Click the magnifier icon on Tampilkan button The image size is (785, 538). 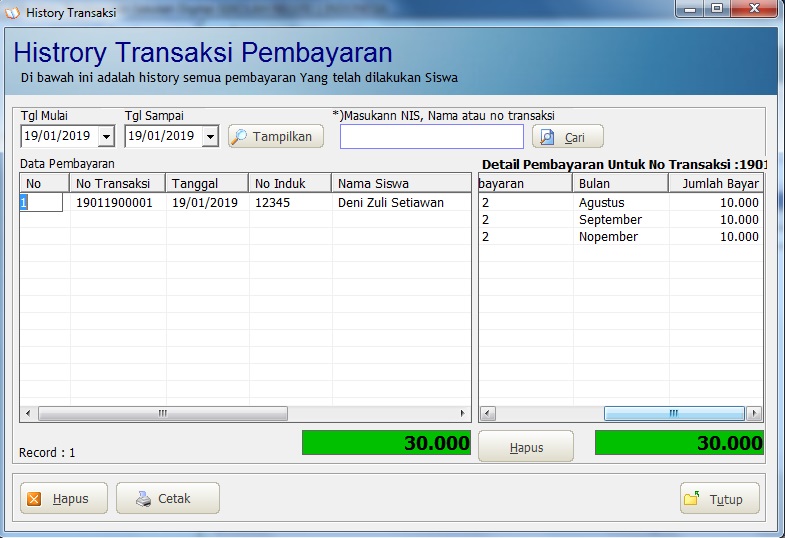(240, 136)
